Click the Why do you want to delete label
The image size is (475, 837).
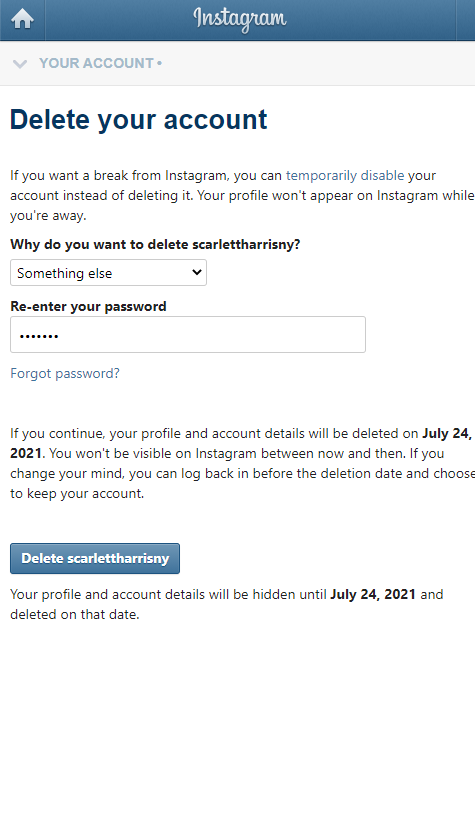[155, 244]
